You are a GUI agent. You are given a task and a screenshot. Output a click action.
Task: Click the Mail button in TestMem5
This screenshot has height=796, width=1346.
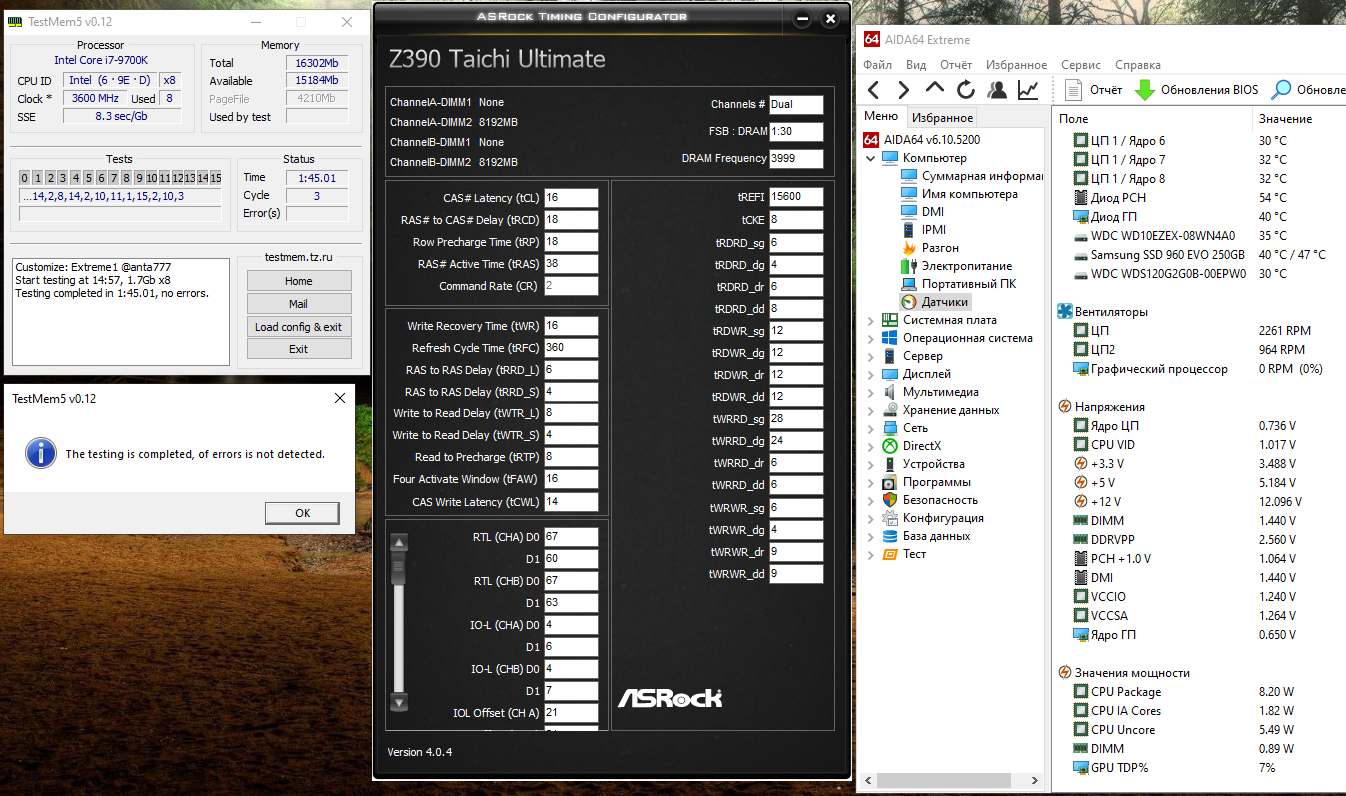coord(299,304)
